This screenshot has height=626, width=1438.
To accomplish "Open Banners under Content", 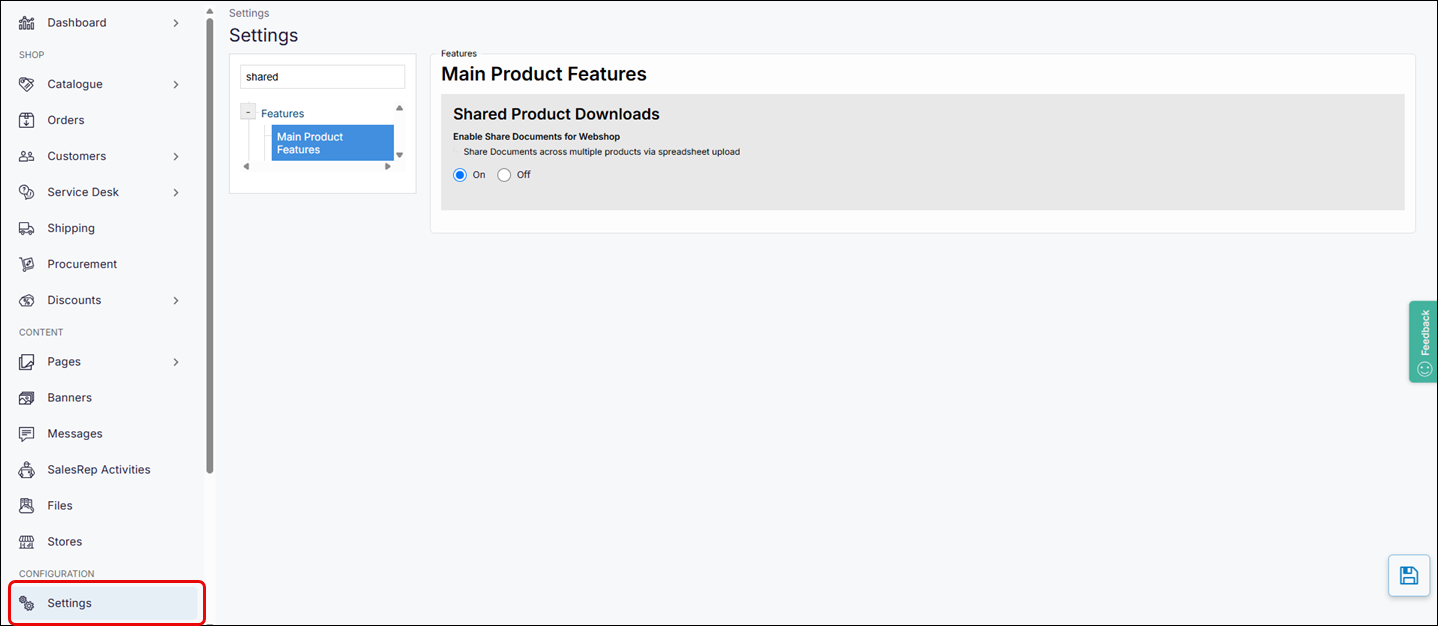I will click(70, 397).
